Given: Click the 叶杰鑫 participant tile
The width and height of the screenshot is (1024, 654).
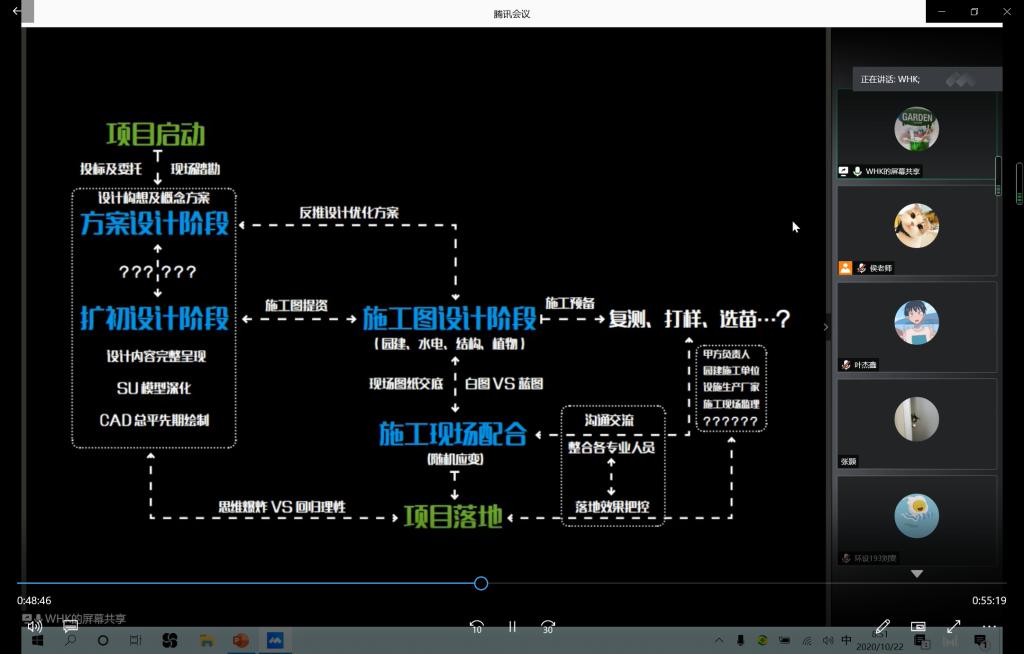Looking at the screenshot, I should point(916,323).
